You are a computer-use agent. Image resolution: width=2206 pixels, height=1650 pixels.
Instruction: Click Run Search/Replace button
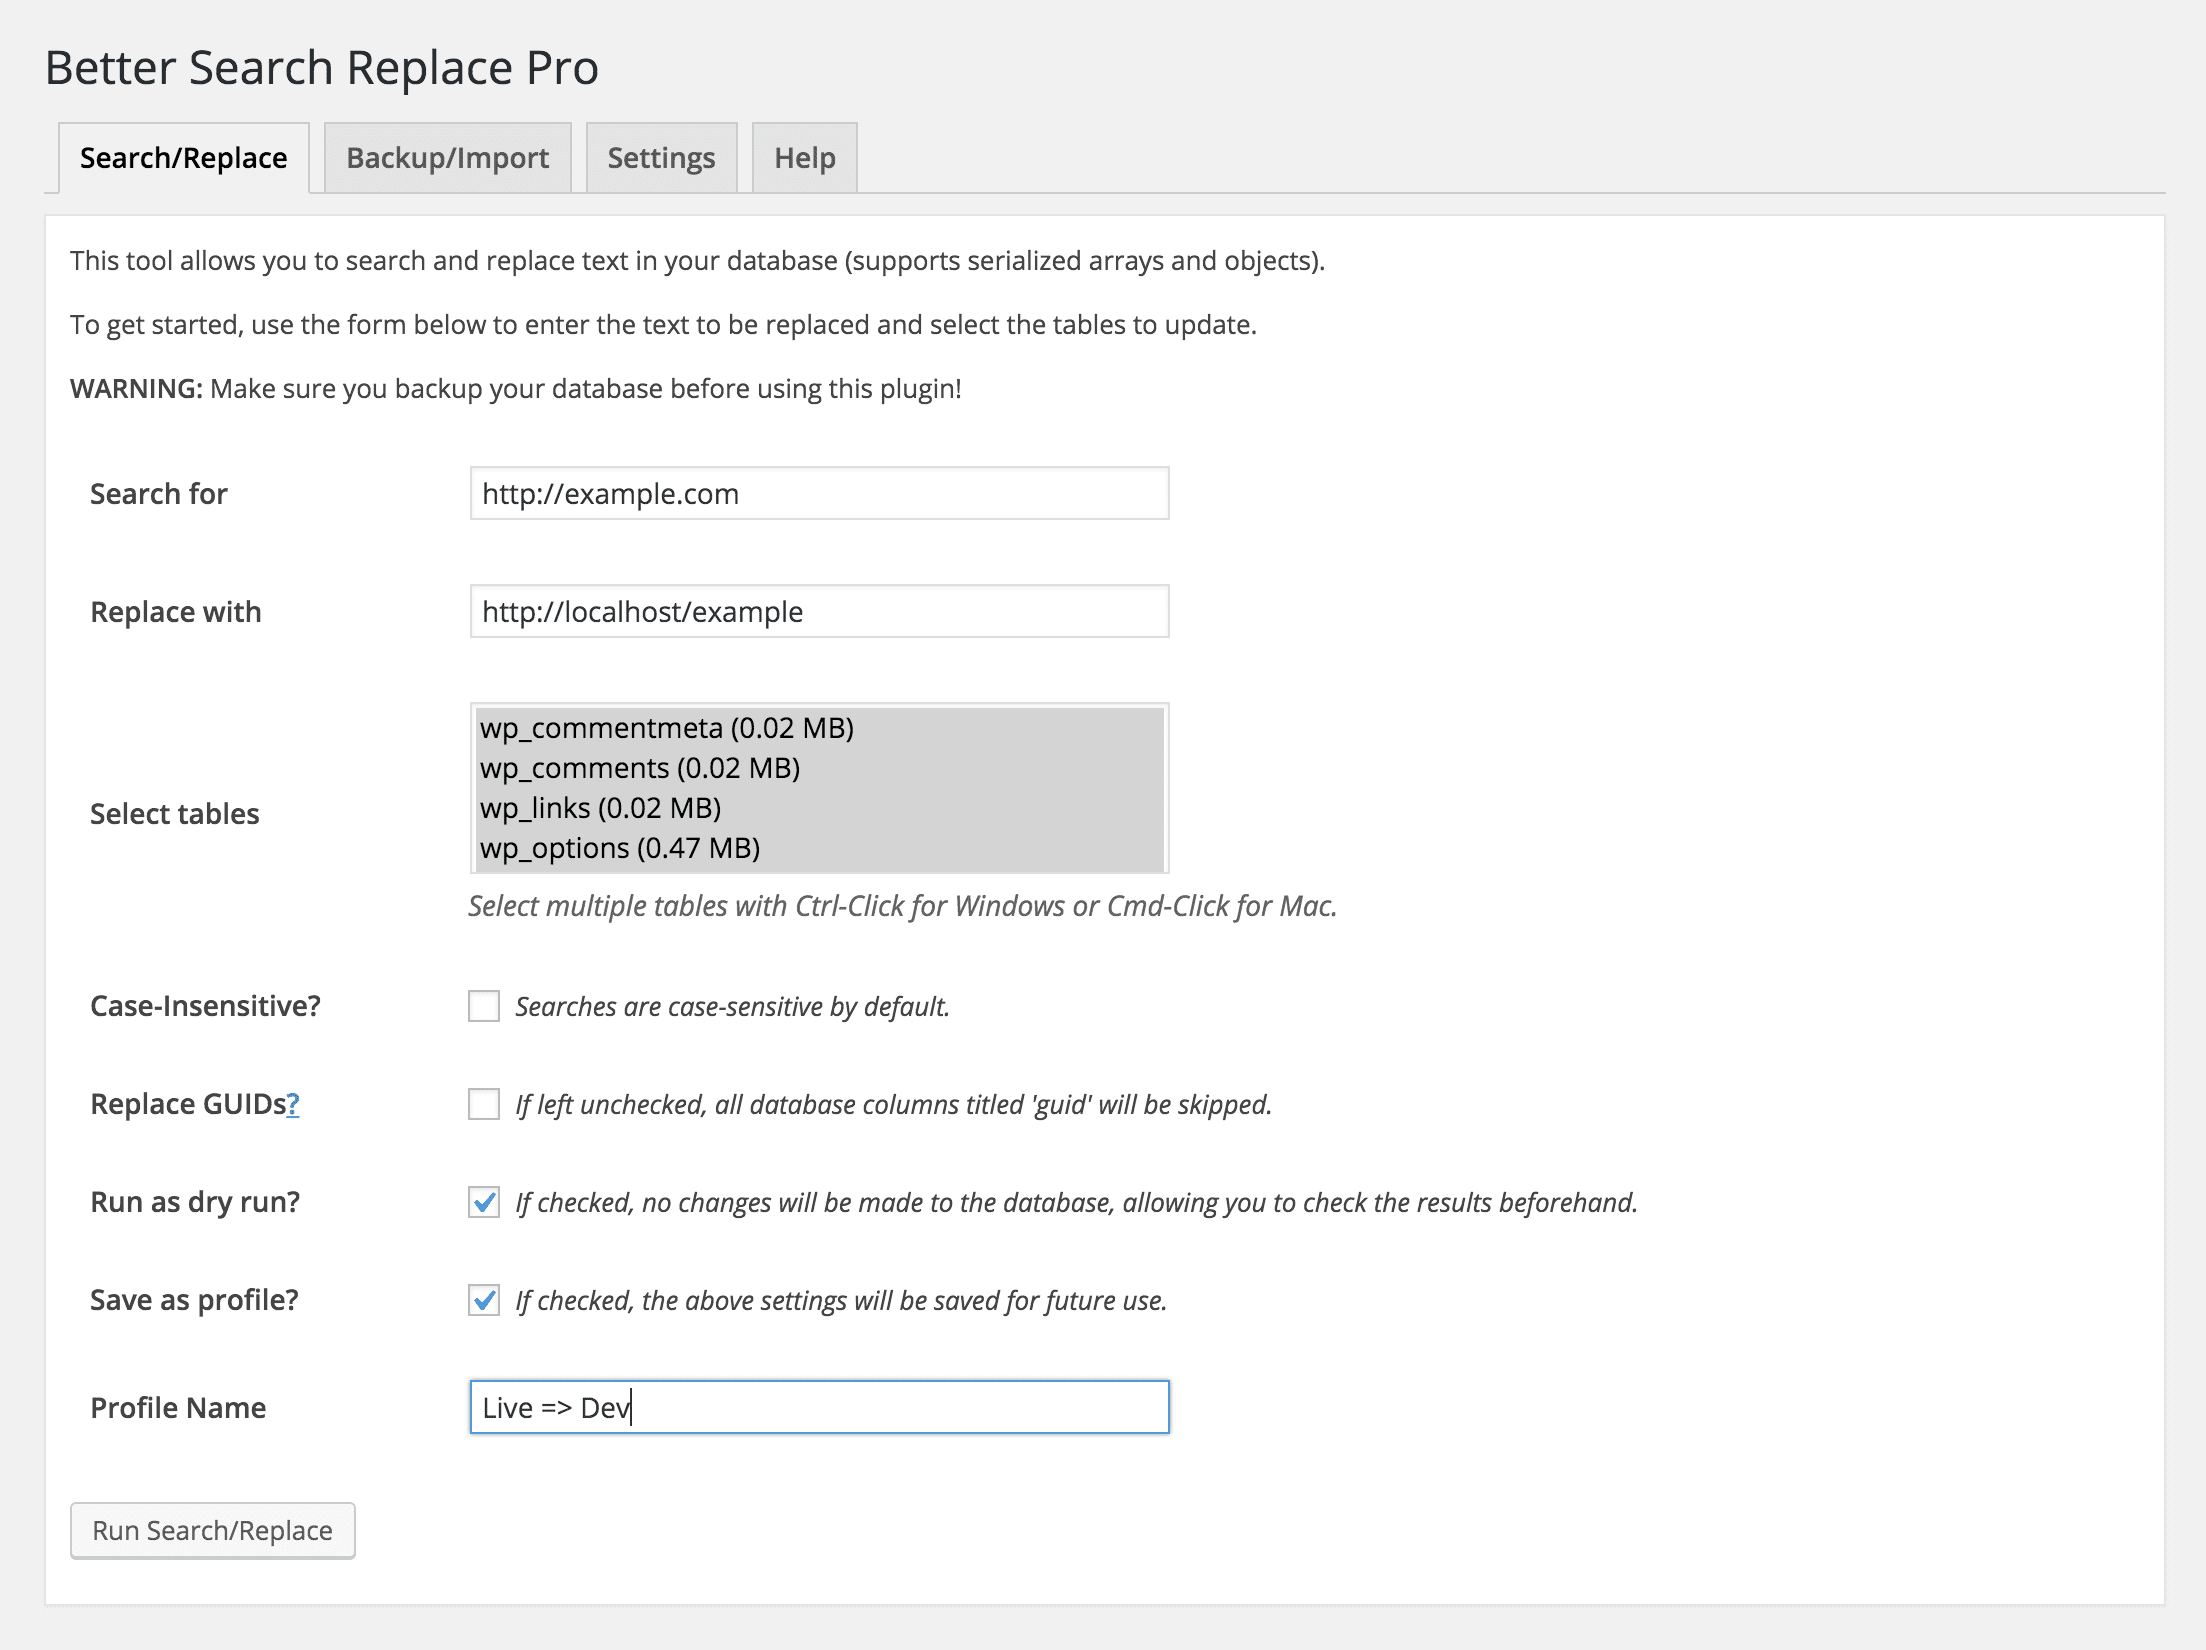point(210,1530)
